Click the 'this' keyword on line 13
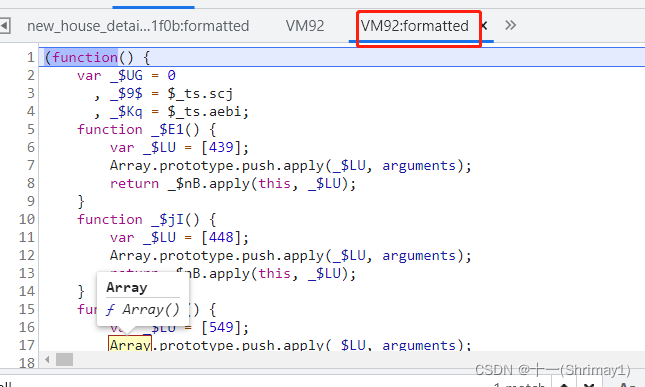The image size is (645, 387). [275, 273]
